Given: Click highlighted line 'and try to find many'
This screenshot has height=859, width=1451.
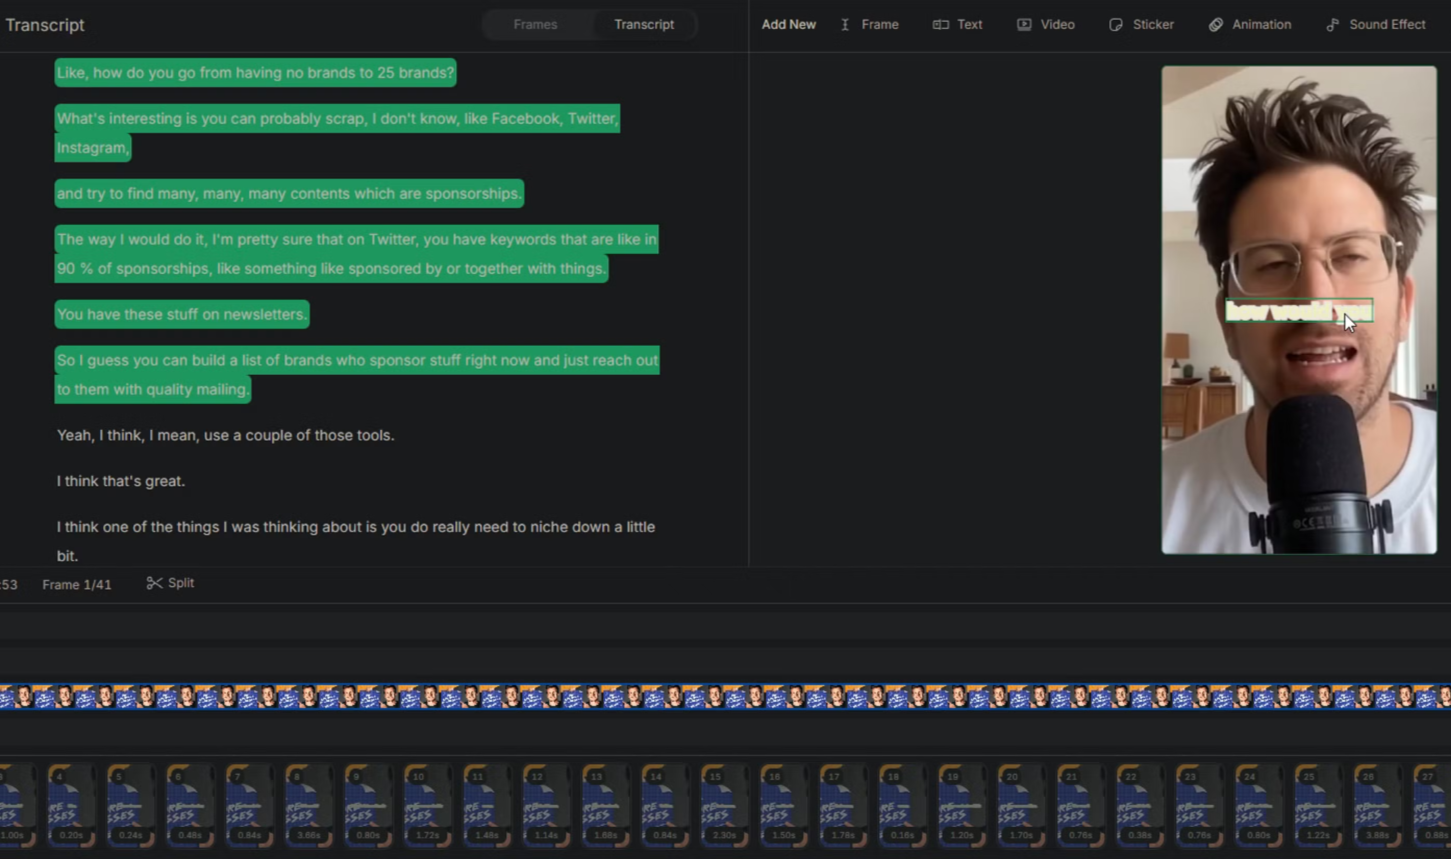Looking at the screenshot, I should 289,193.
